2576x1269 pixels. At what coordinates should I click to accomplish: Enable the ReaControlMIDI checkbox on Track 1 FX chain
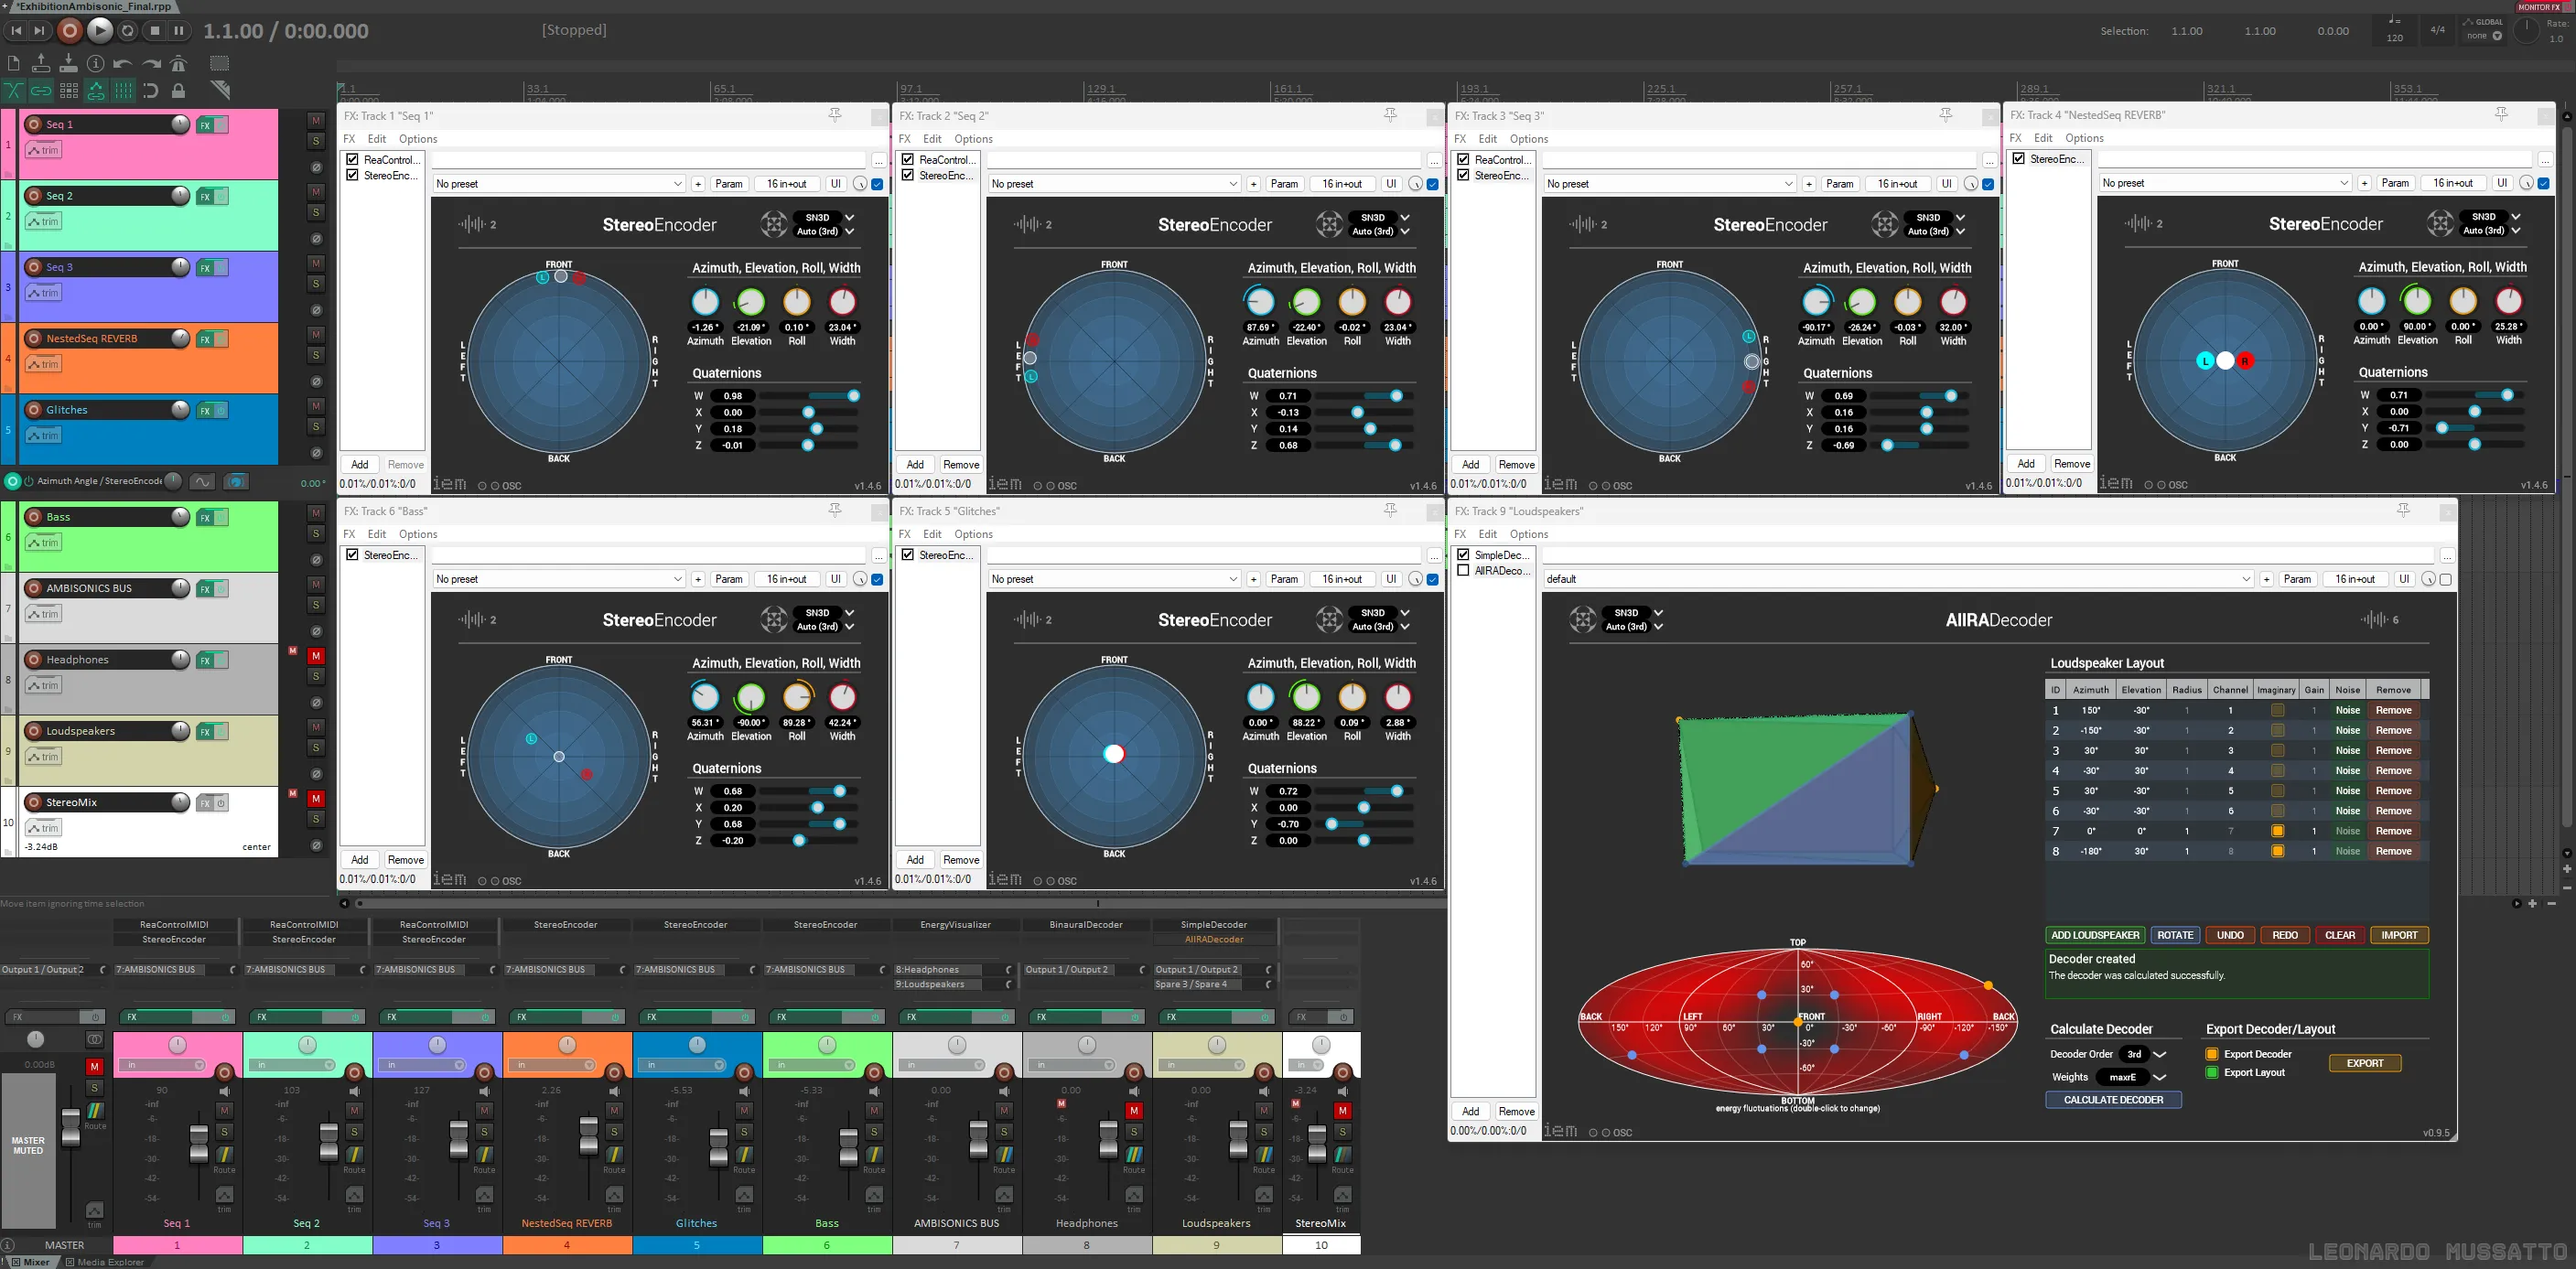click(x=352, y=160)
